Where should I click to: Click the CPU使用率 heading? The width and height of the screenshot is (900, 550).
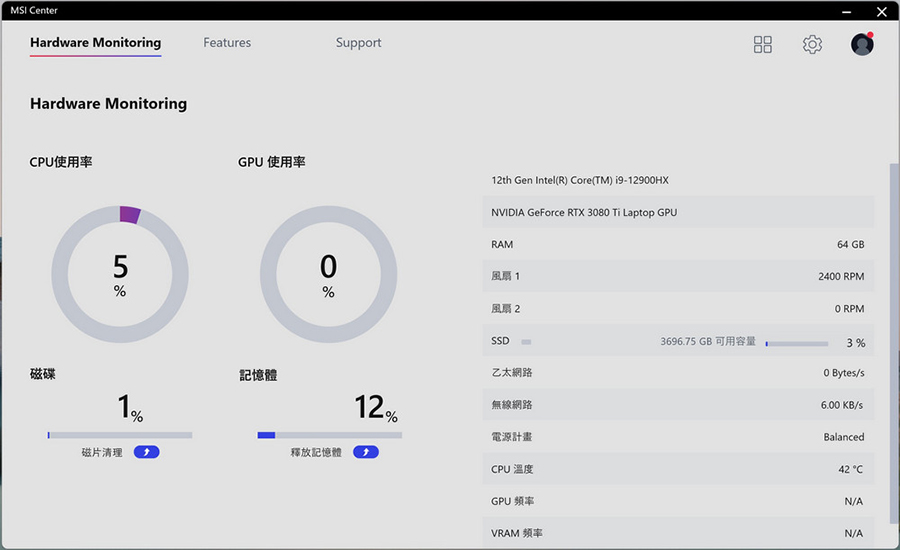61,162
